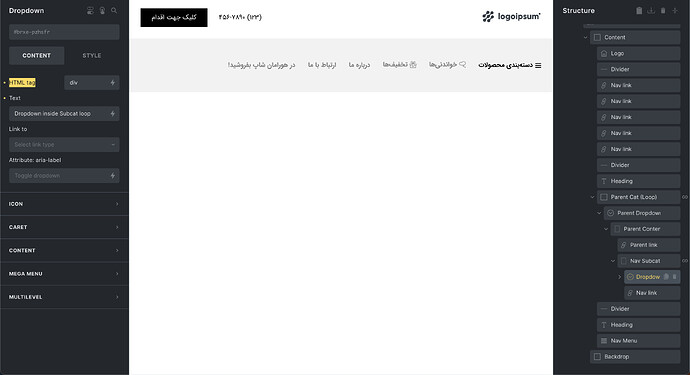This screenshot has height=375, width=690.
Task: Click the درباره ما nav link
Action: (360, 65)
